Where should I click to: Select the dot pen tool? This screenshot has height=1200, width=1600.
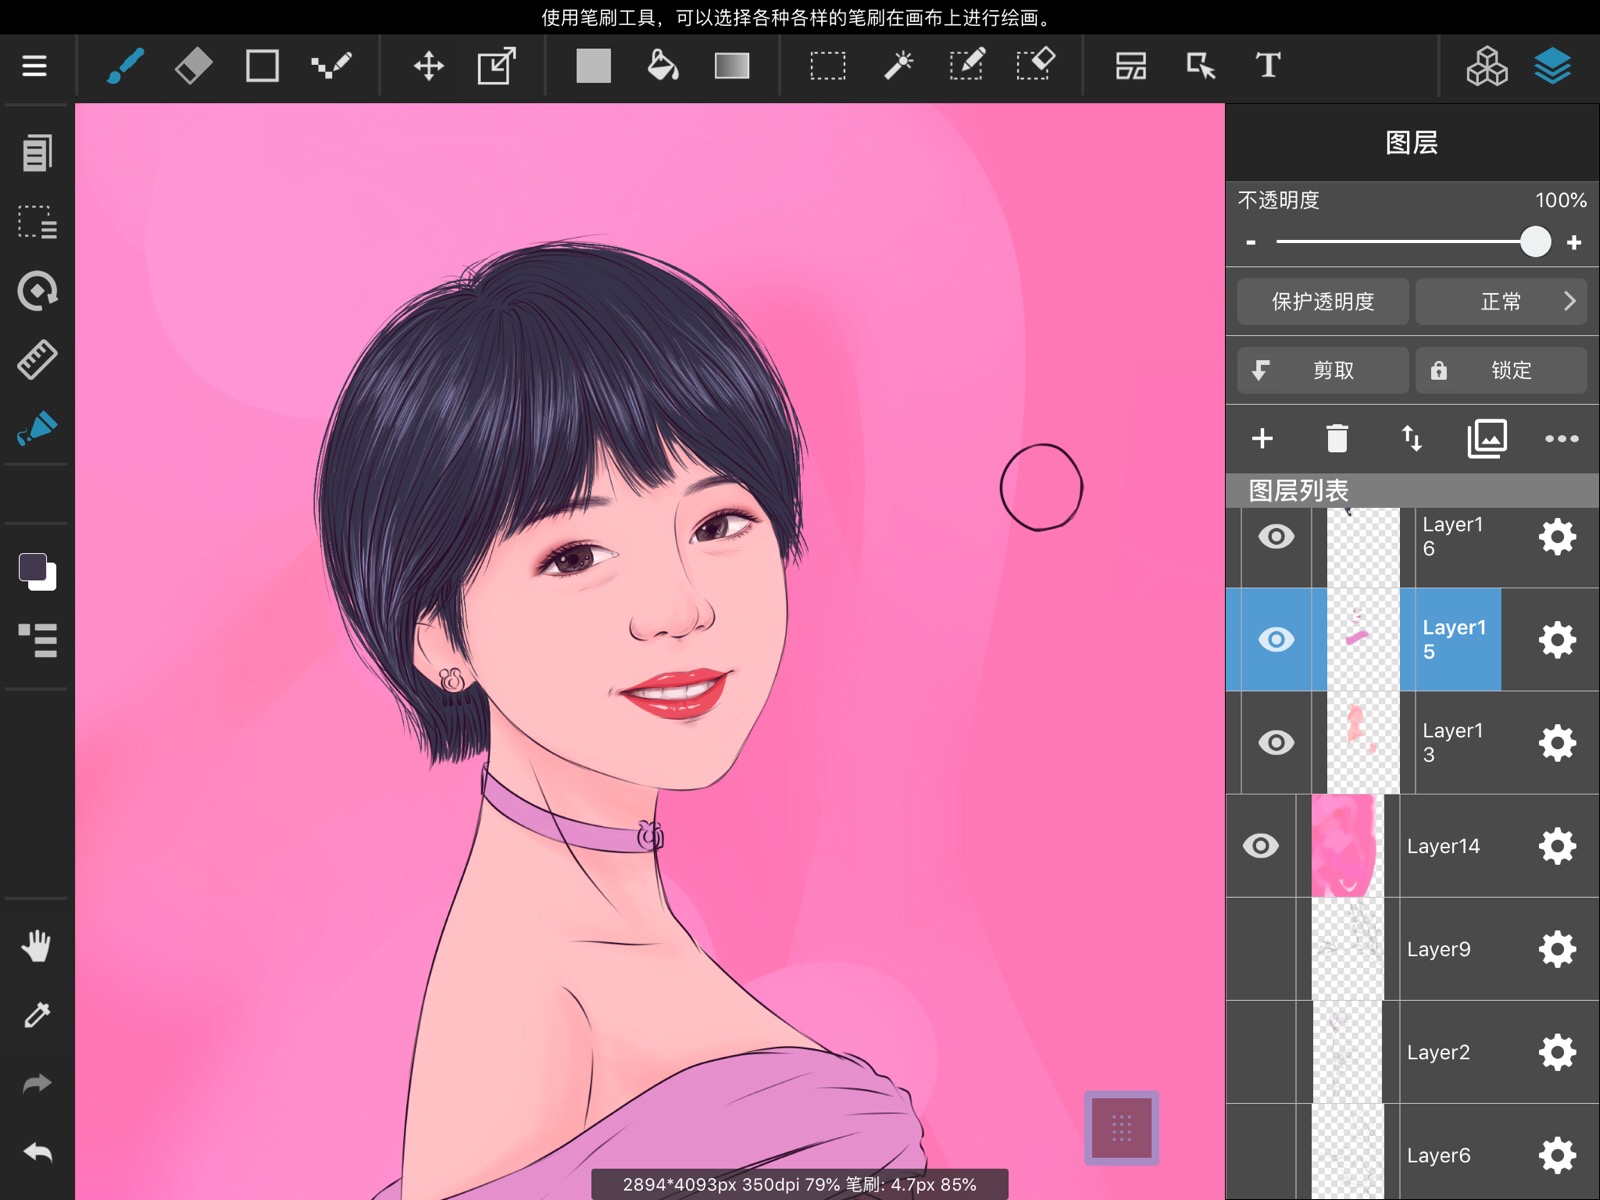point(331,66)
